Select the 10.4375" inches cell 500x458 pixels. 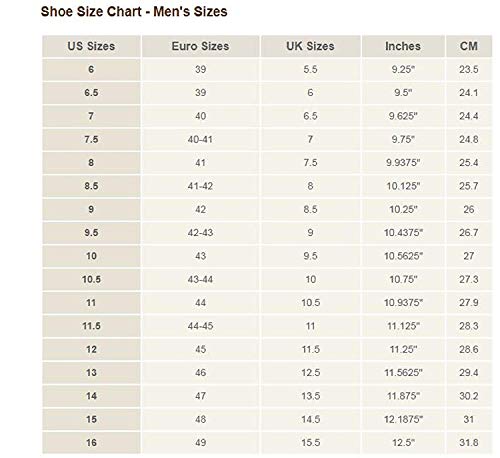click(403, 233)
